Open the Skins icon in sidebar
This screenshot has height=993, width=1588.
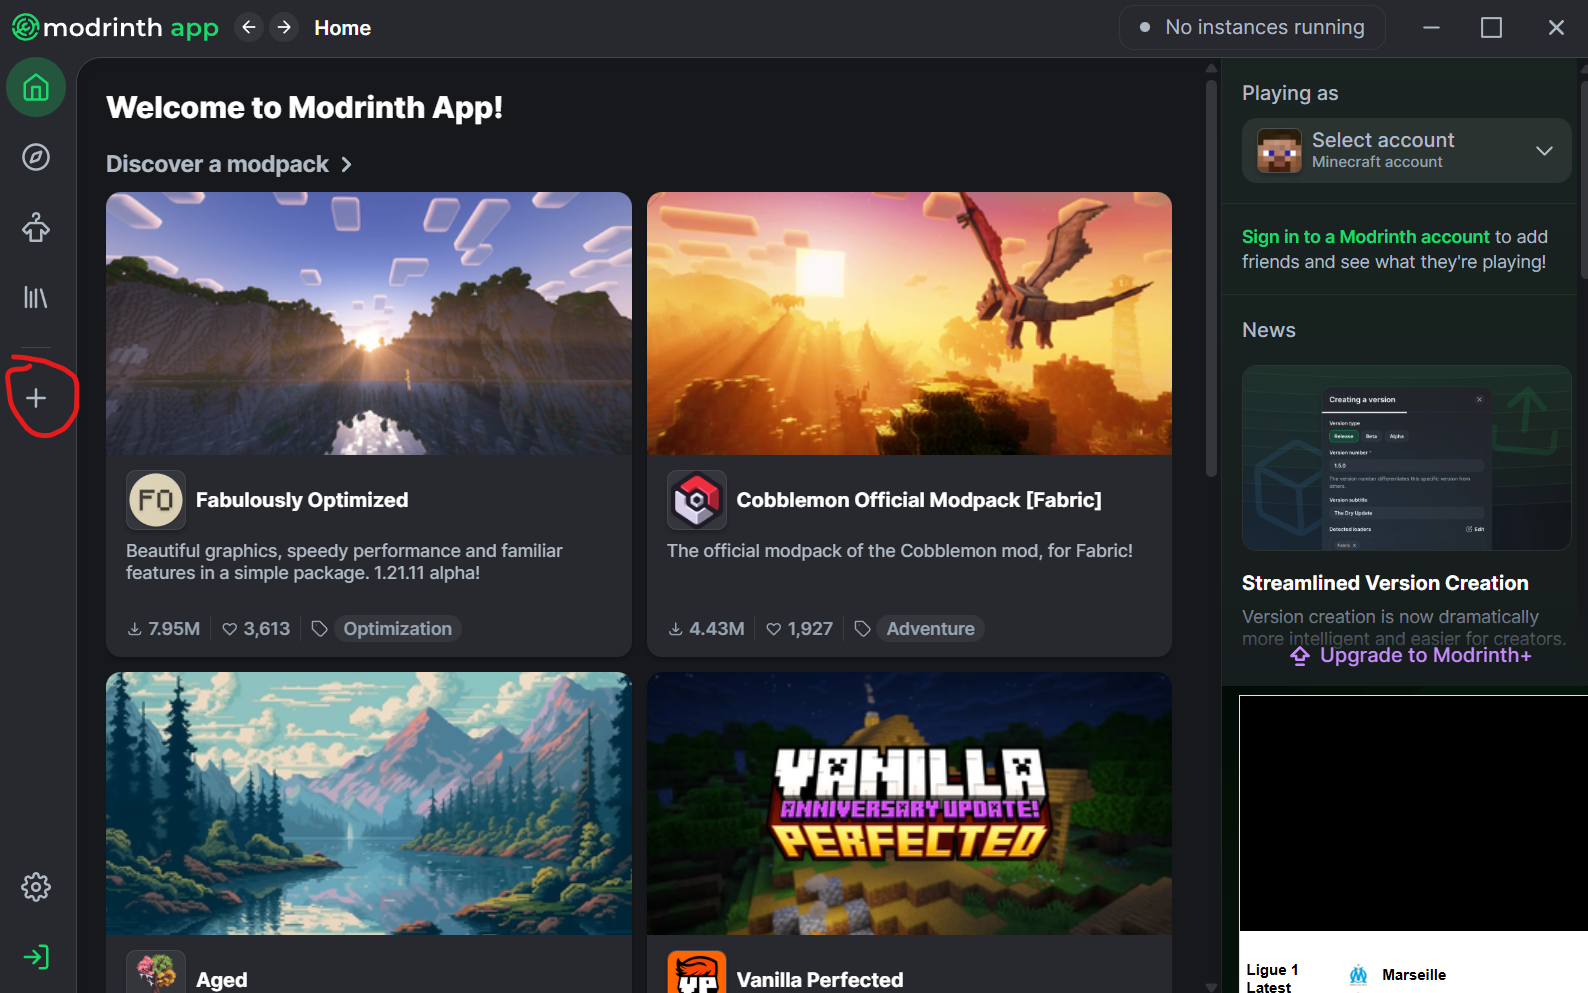[36, 228]
